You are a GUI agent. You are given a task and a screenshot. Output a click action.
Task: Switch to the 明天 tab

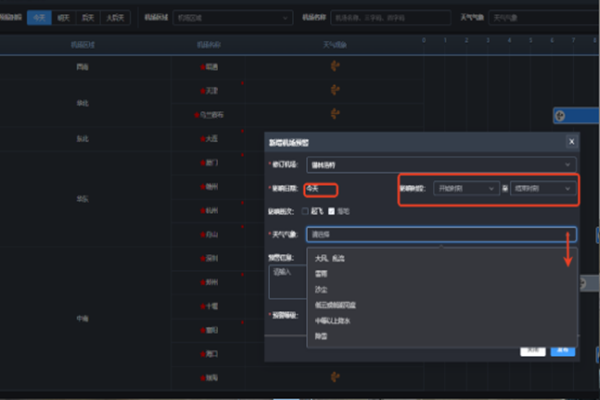[64, 17]
